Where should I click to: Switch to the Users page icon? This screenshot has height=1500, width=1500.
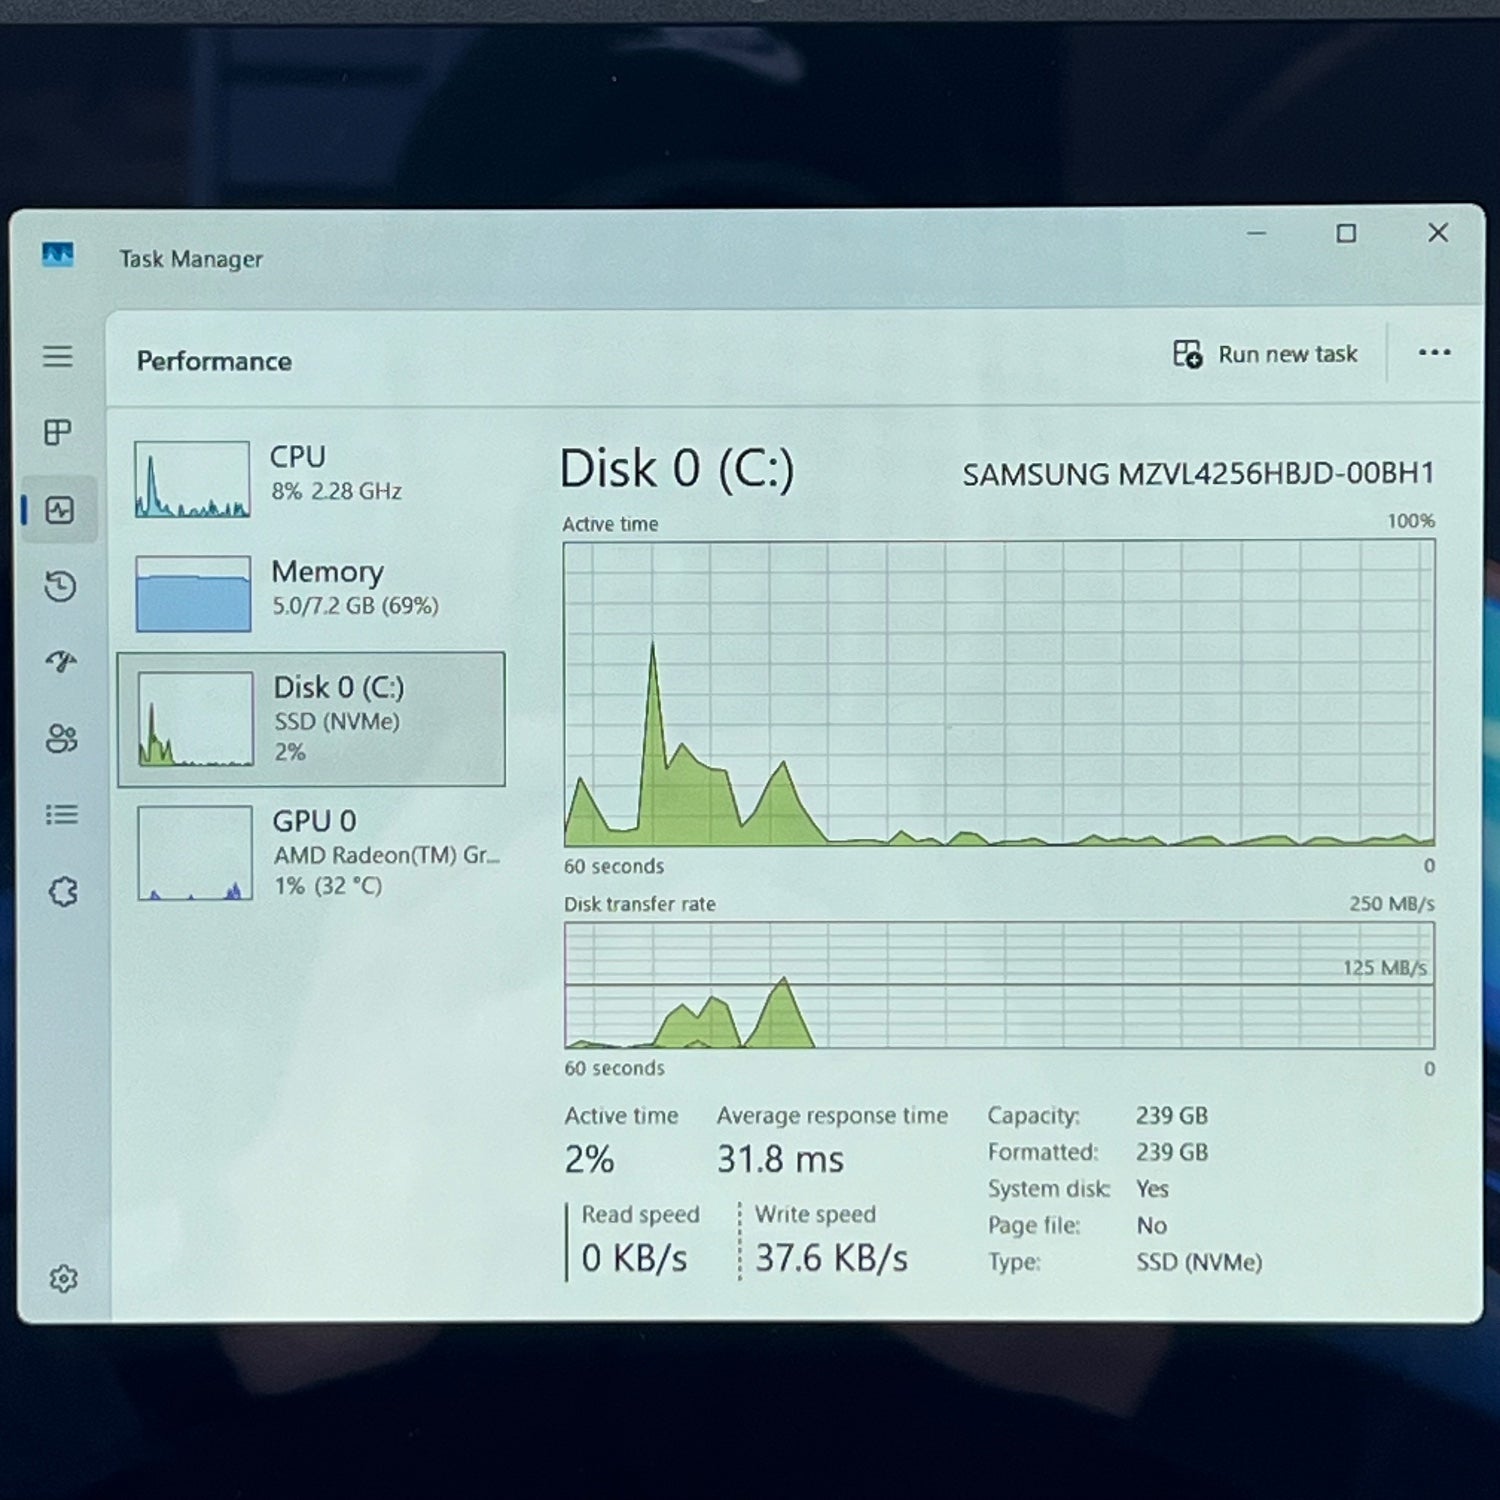click(x=61, y=738)
